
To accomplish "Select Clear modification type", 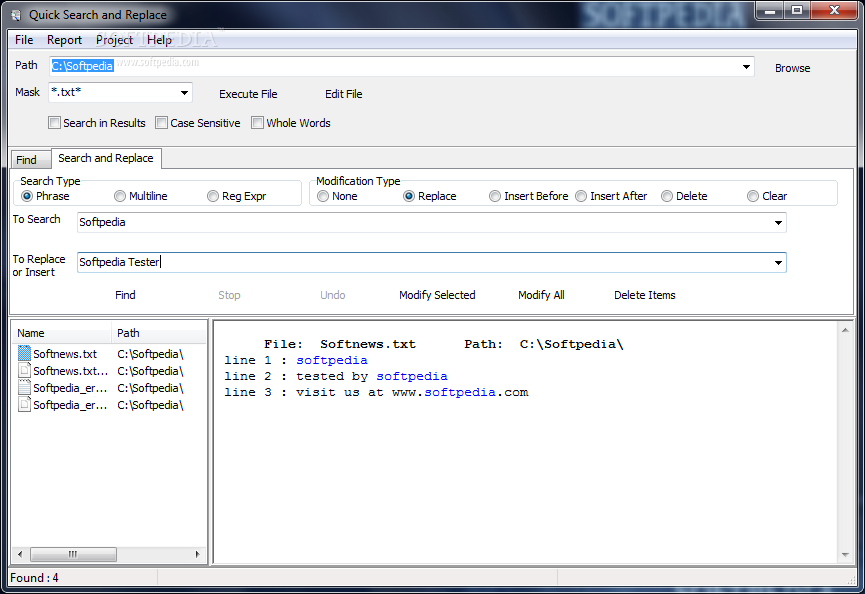I will coord(753,196).
